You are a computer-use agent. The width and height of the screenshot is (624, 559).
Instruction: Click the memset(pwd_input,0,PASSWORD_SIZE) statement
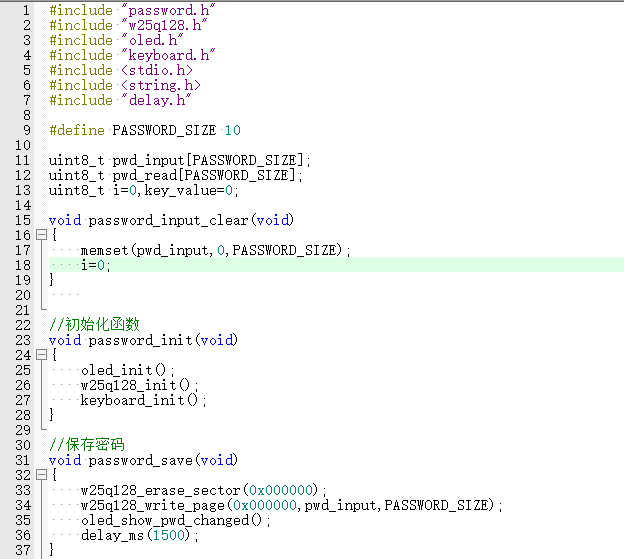click(215, 251)
